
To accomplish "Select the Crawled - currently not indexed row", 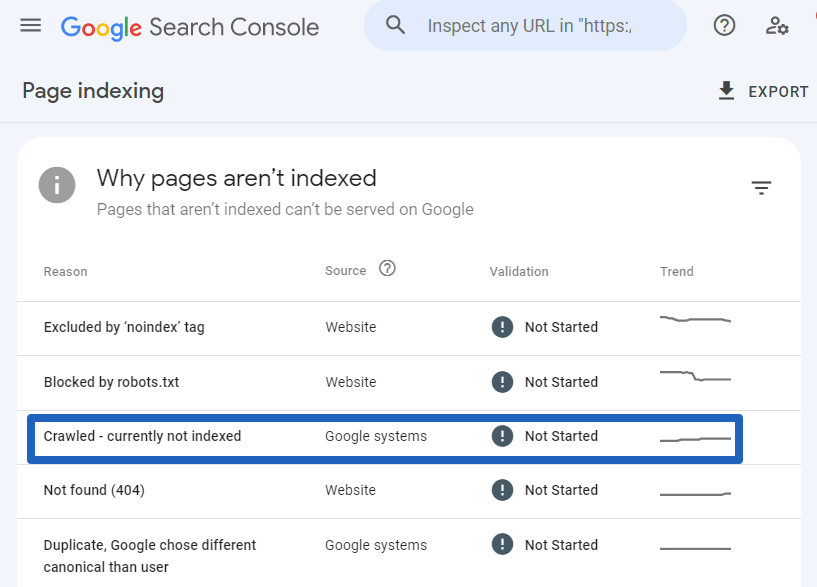I will pyautogui.click(x=385, y=439).
